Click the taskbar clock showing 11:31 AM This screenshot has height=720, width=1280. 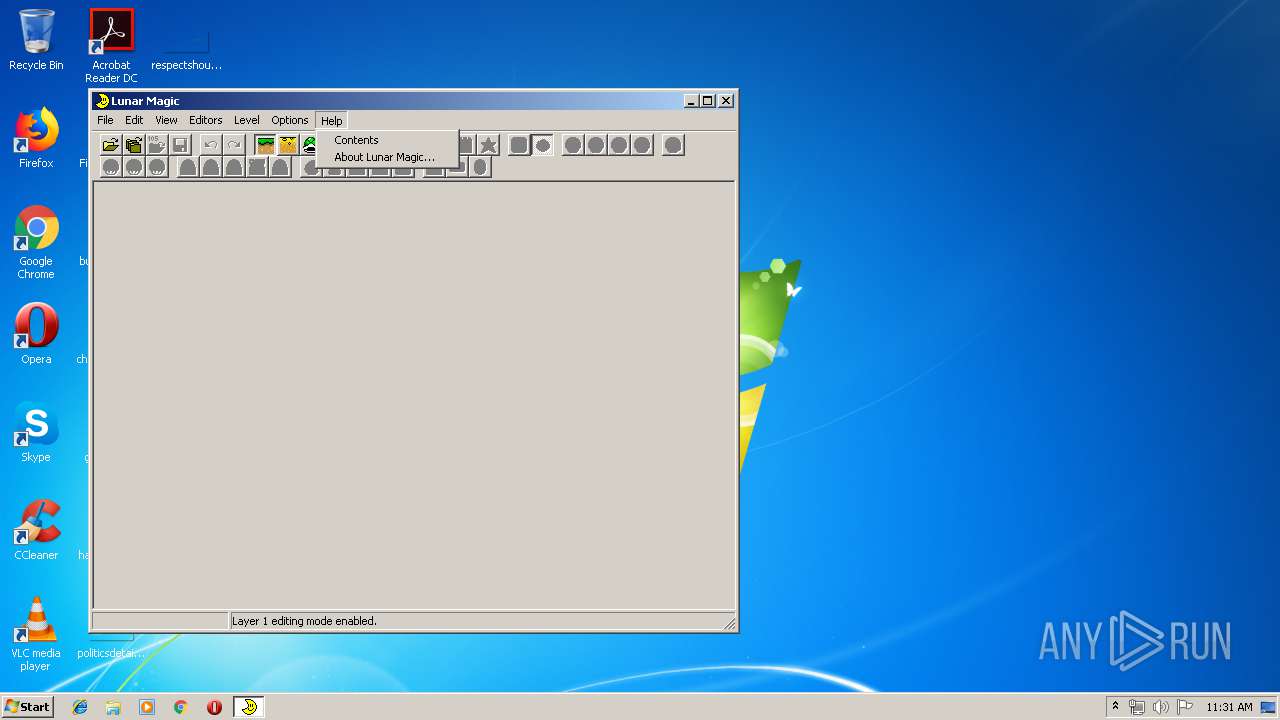(1229, 707)
